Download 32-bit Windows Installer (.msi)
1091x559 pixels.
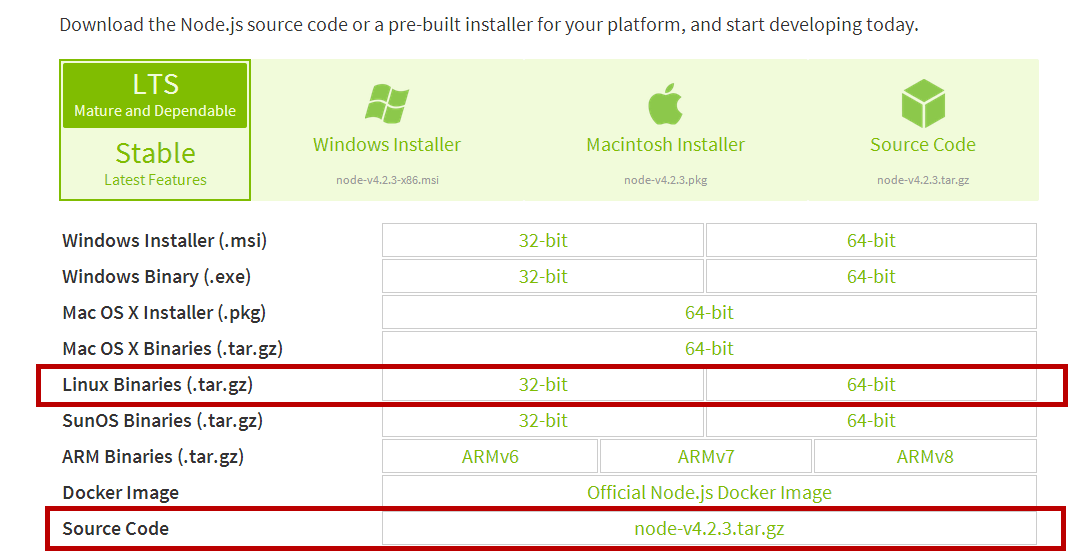pos(543,240)
